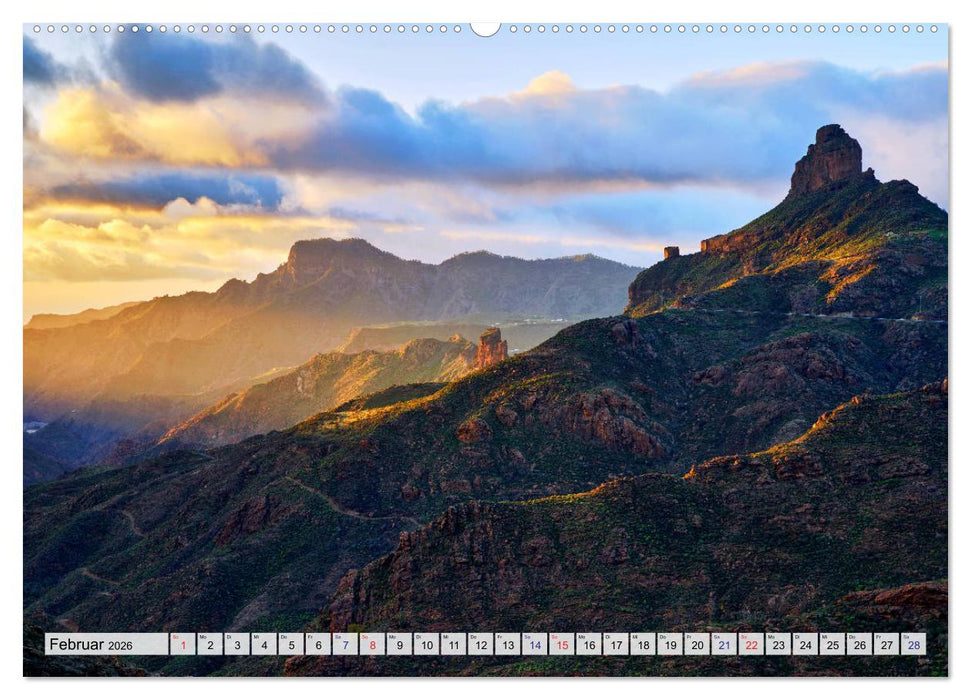The height and width of the screenshot is (700, 971).
Task: Click the red date 15 cell
Action: [561, 644]
